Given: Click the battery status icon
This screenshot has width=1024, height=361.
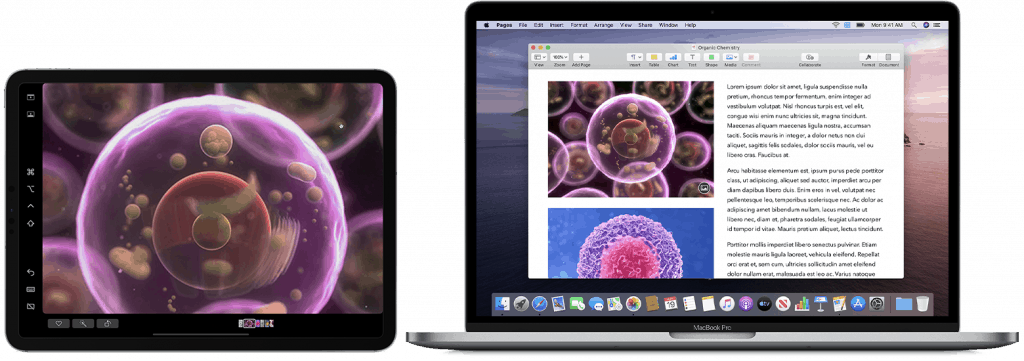Looking at the screenshot, I should click(x=860, y=25).
